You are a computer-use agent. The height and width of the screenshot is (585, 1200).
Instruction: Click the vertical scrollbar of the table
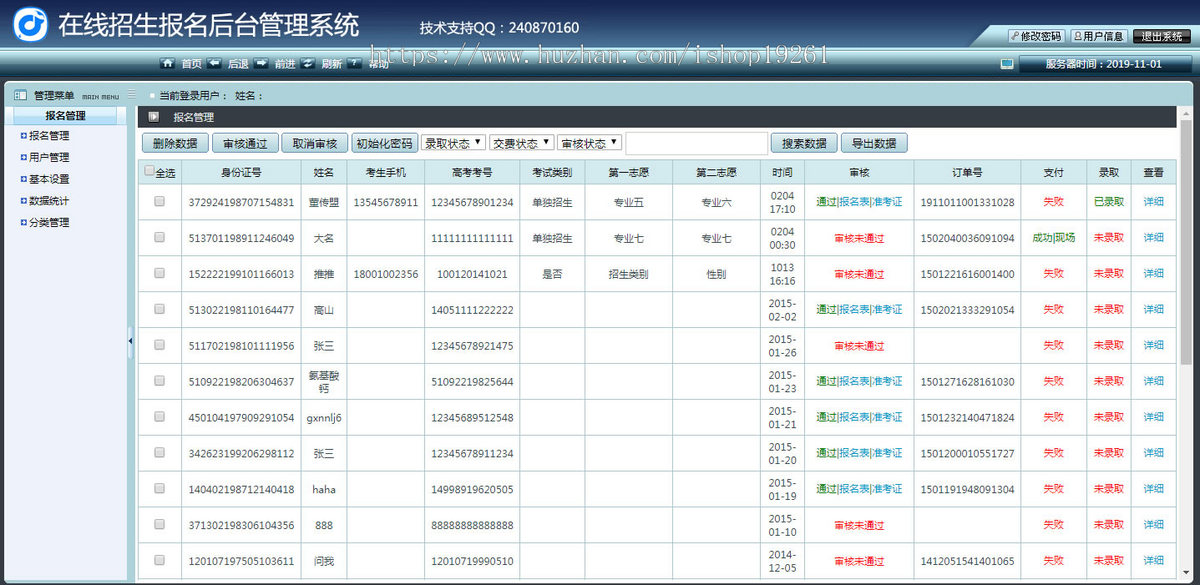coord(1186,340)
